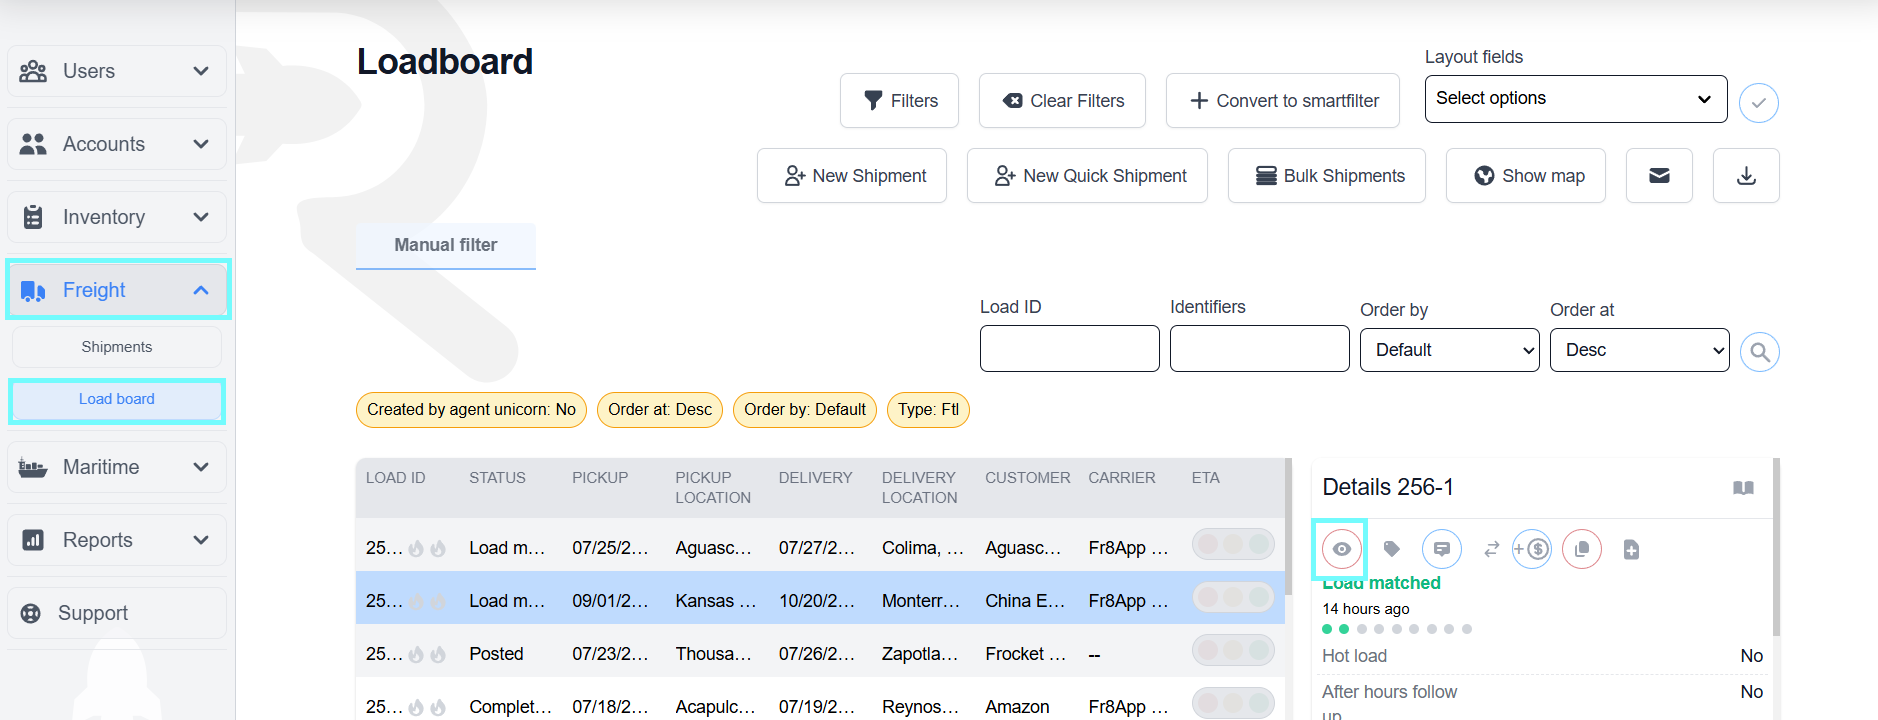Click the Created by agent unicorn: No chip
This screenshot has height=720, width=1878.
(471, 410)
